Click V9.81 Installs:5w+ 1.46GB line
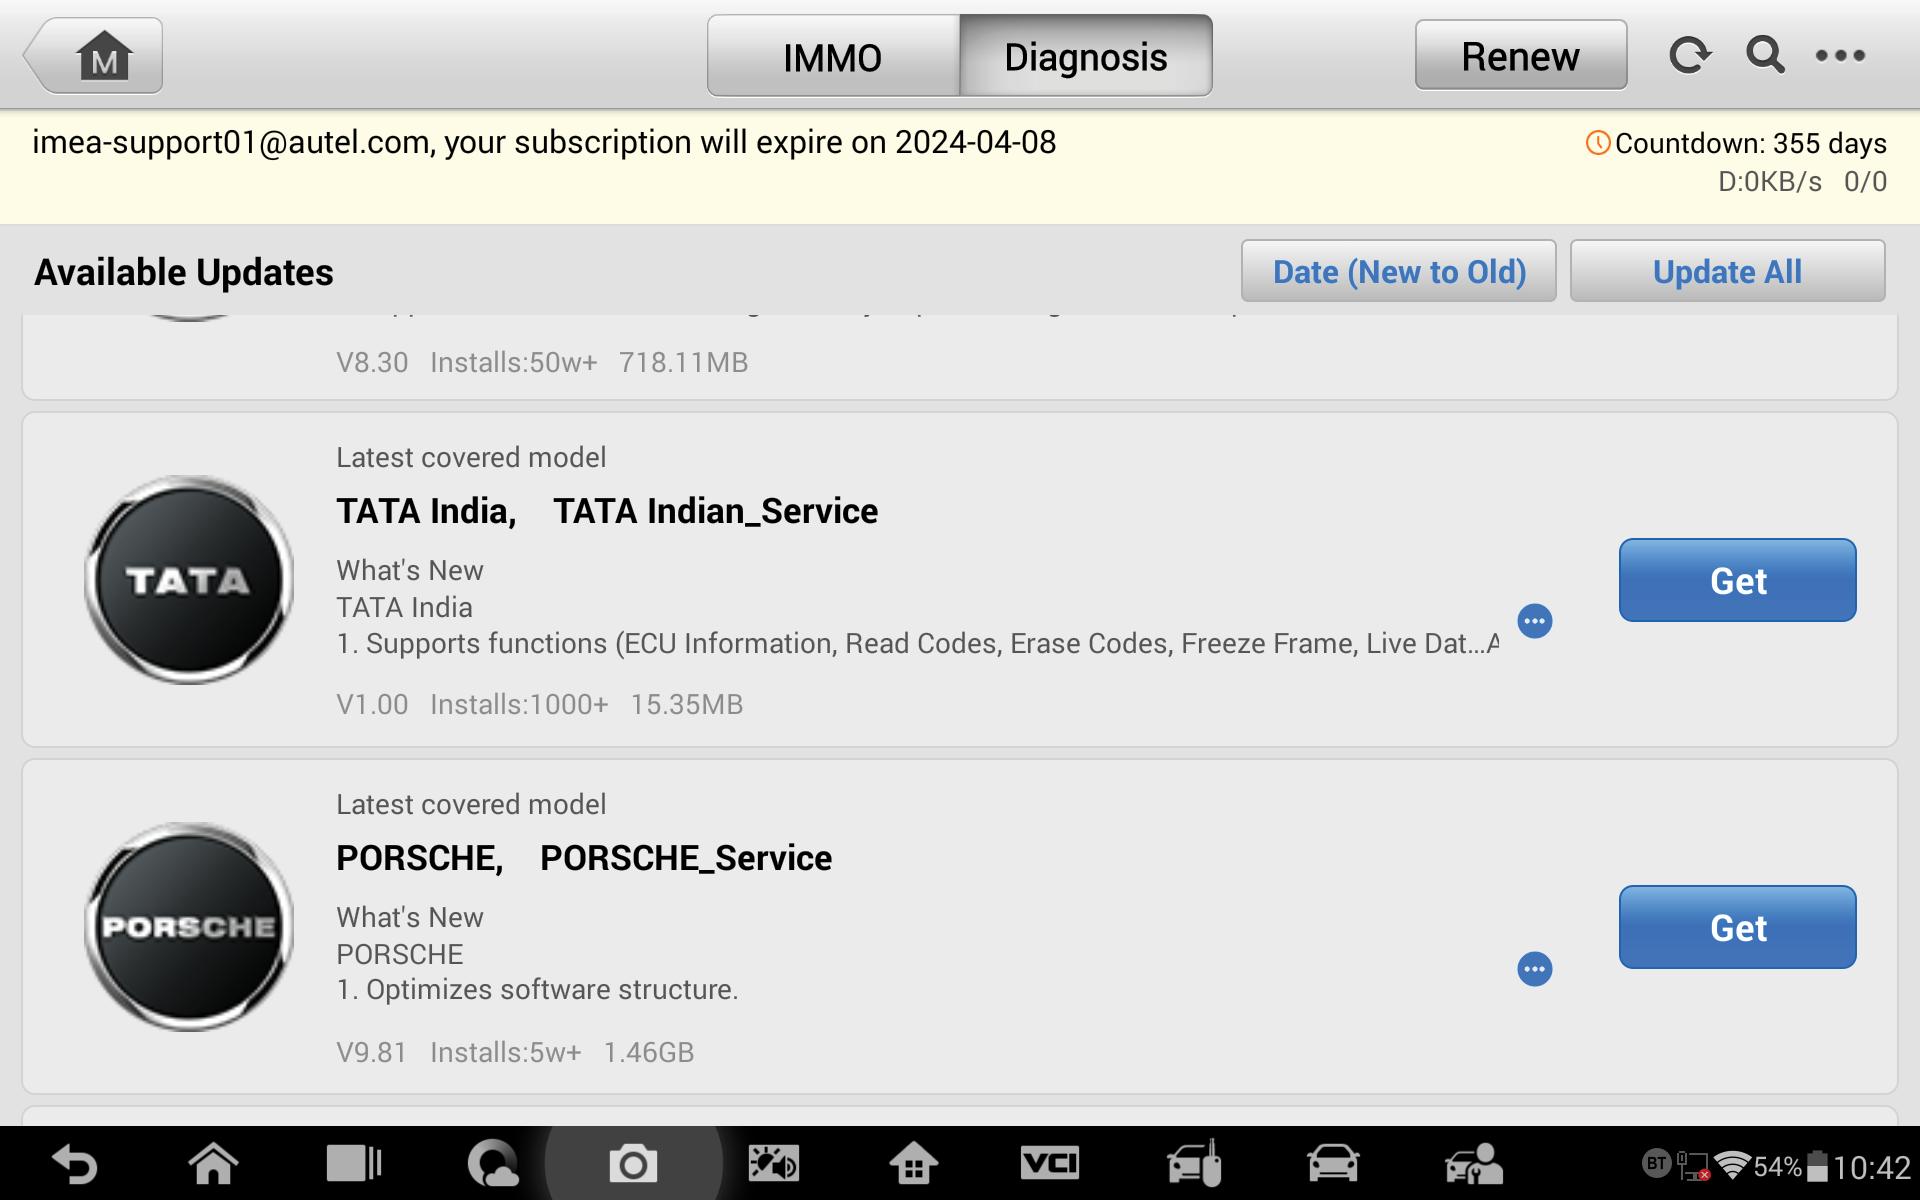The height and width of the screenshot is (1200, 1920). click(x=515, y=1052)
